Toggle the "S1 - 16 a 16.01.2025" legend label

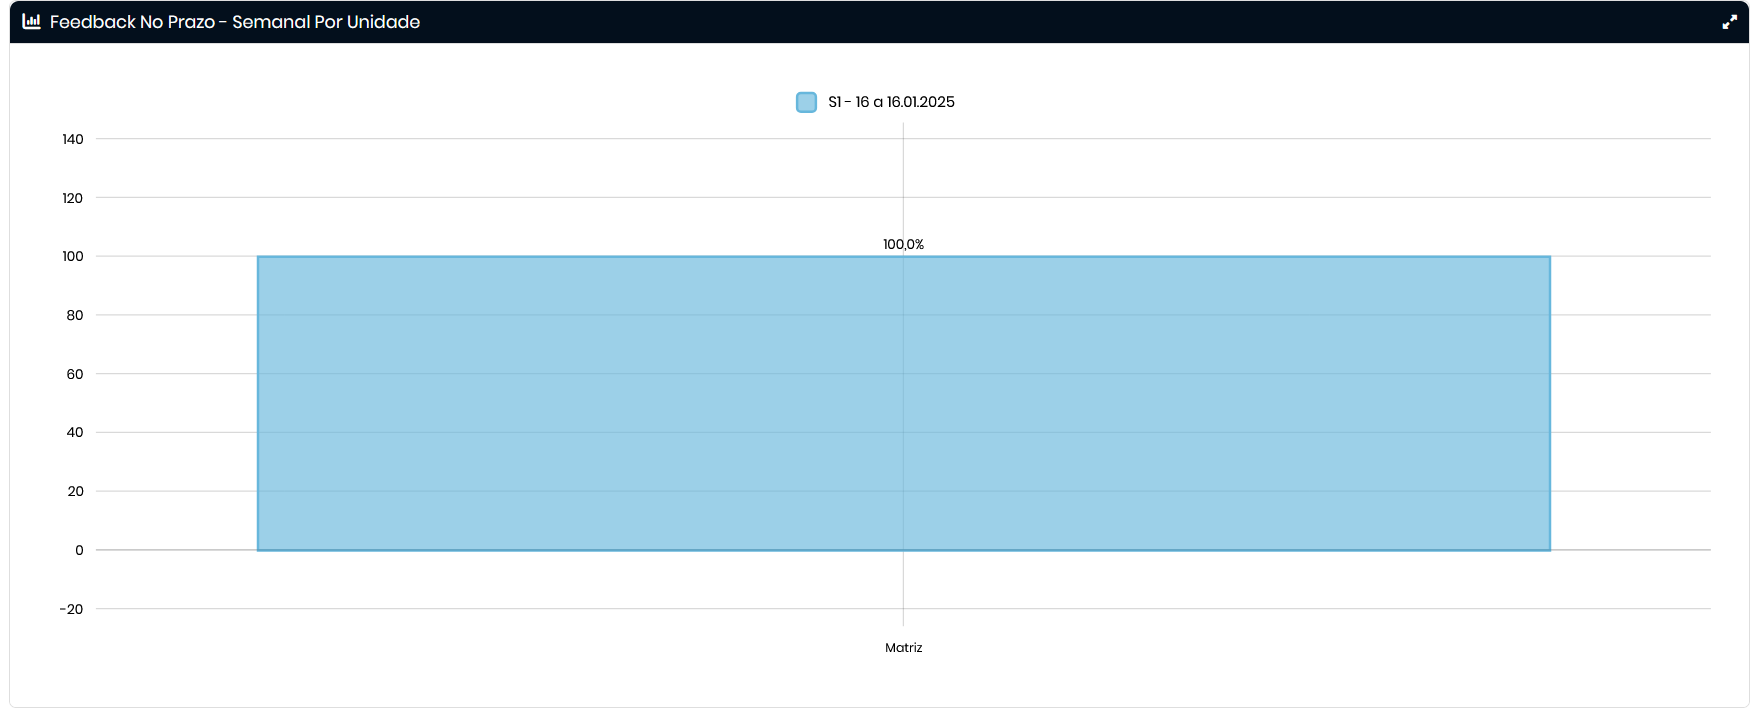coord(891,102)
